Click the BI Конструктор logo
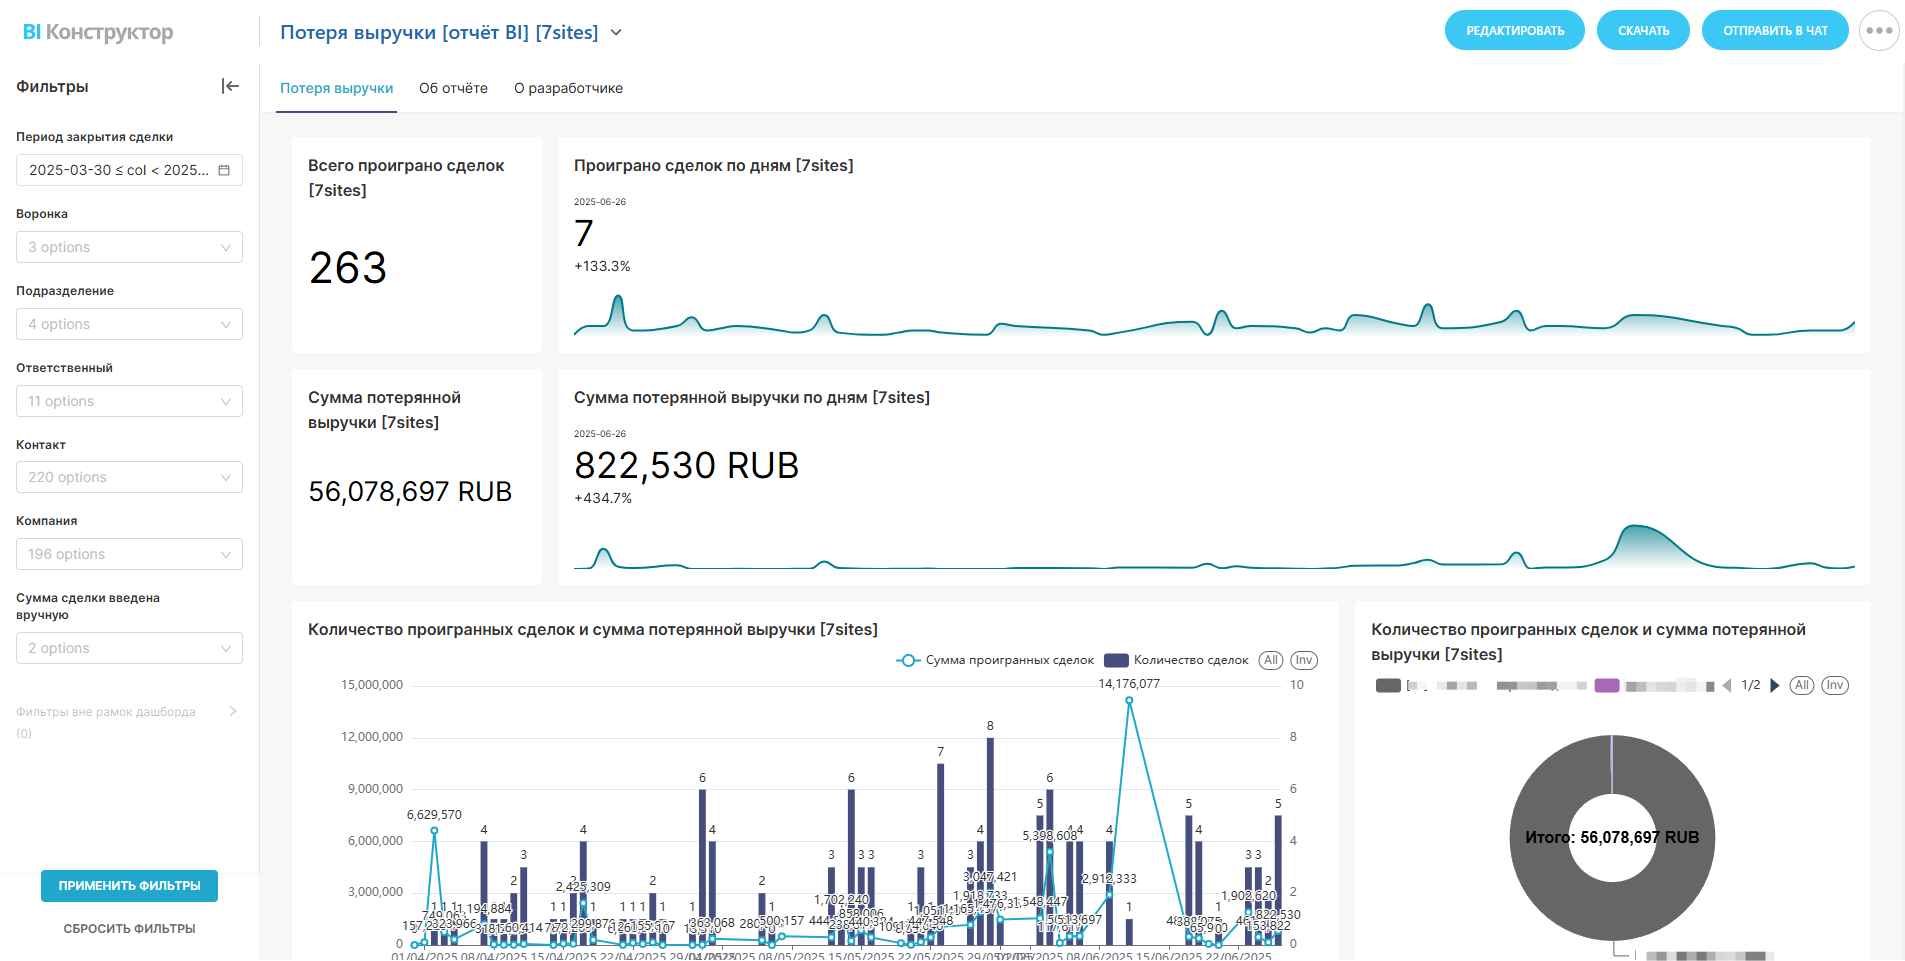 (98, 32)
